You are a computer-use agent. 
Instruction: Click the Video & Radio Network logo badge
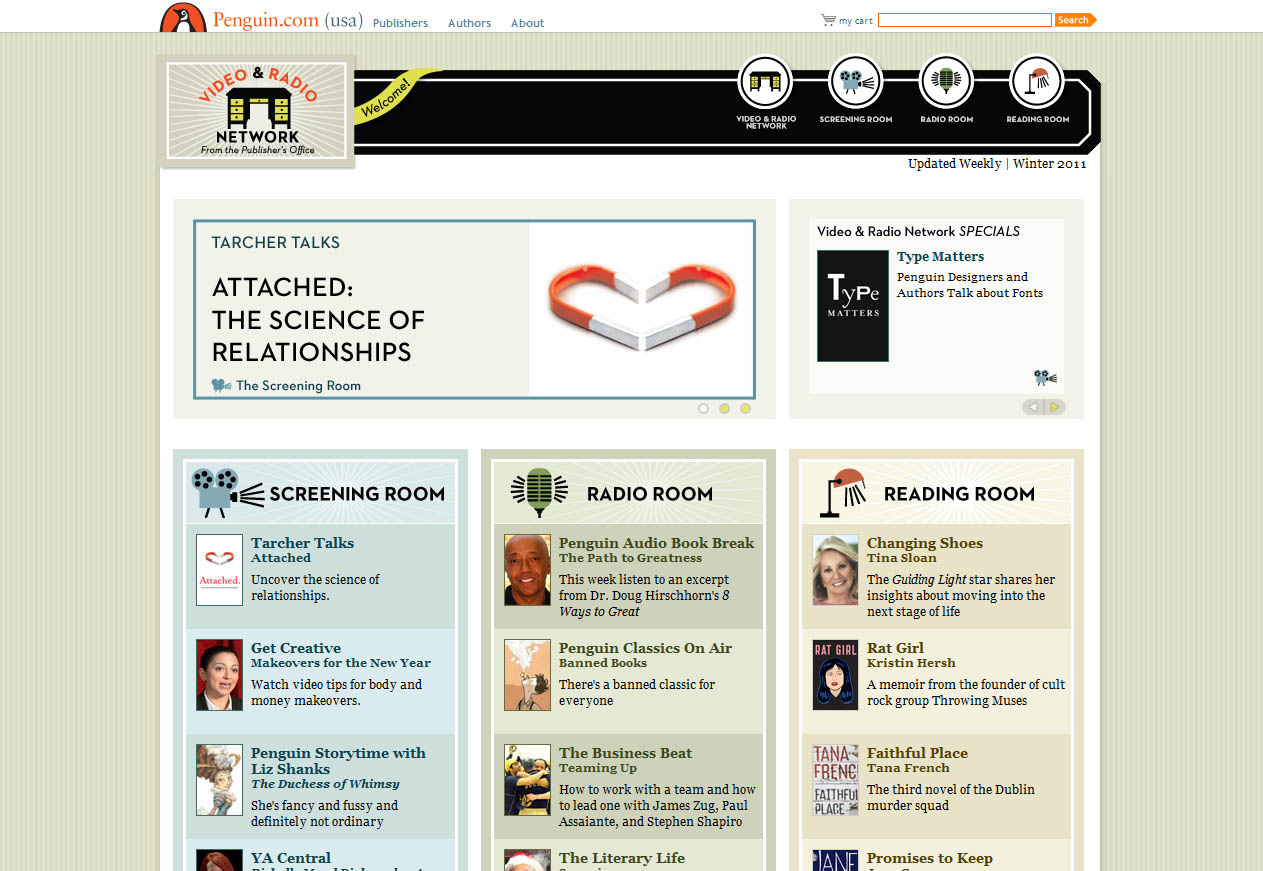tap(257, 111)
